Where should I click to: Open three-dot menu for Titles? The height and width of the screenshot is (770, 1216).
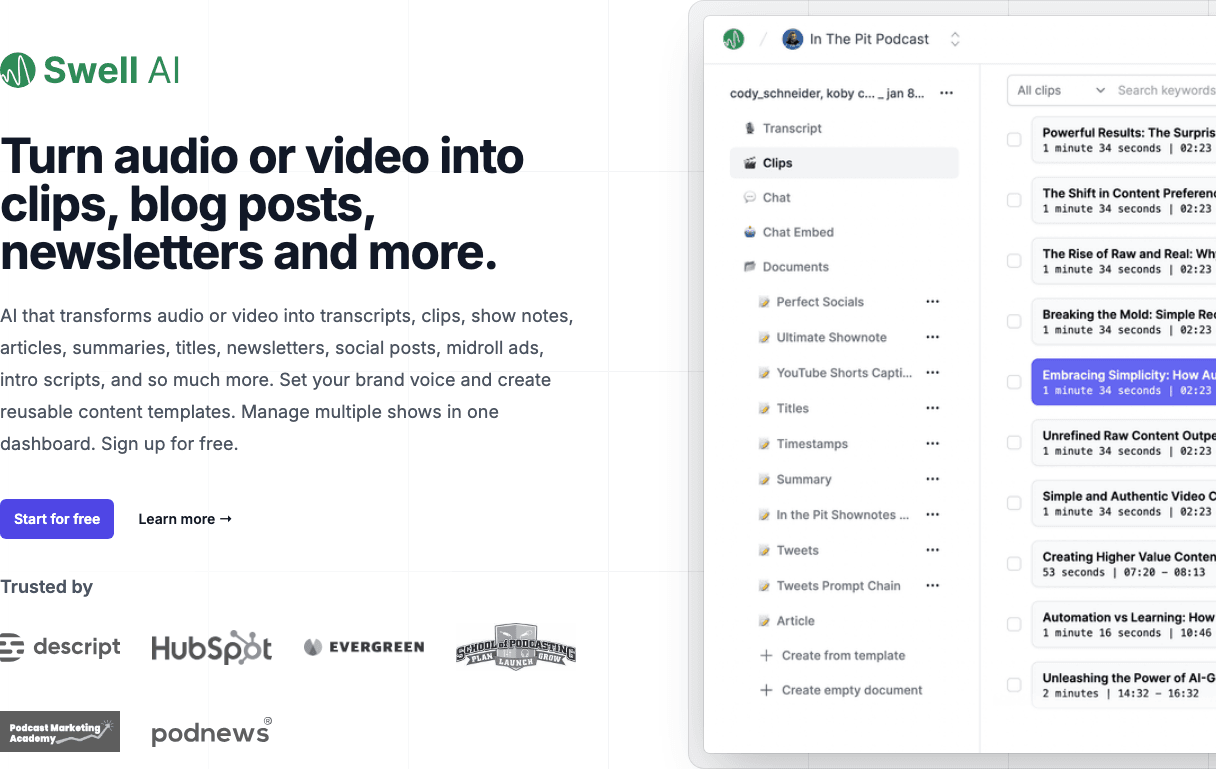[x=932, y=408]
